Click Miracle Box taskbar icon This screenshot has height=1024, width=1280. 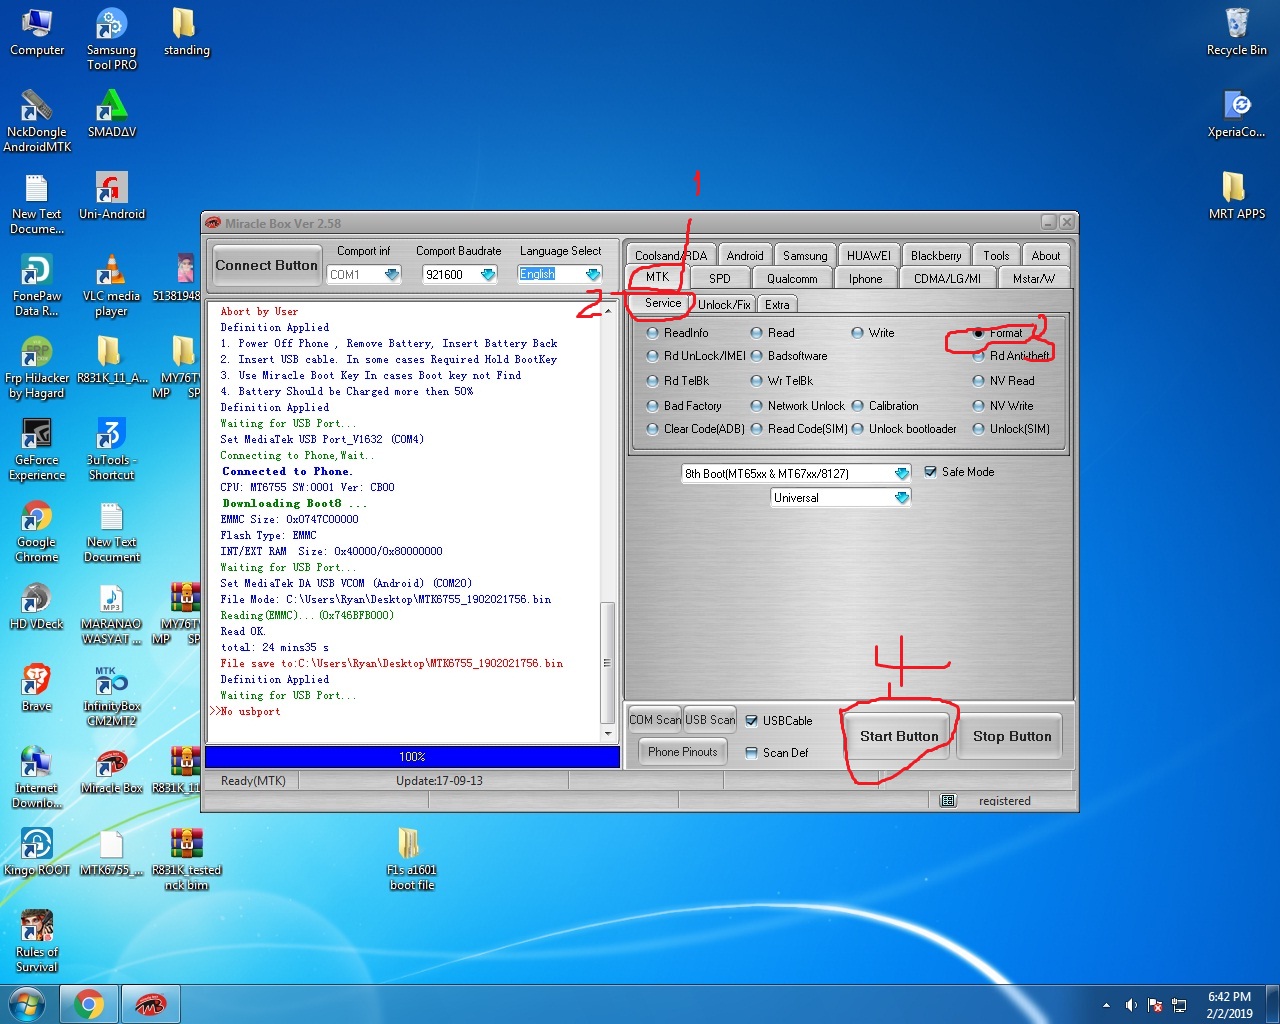(151, 1004)
